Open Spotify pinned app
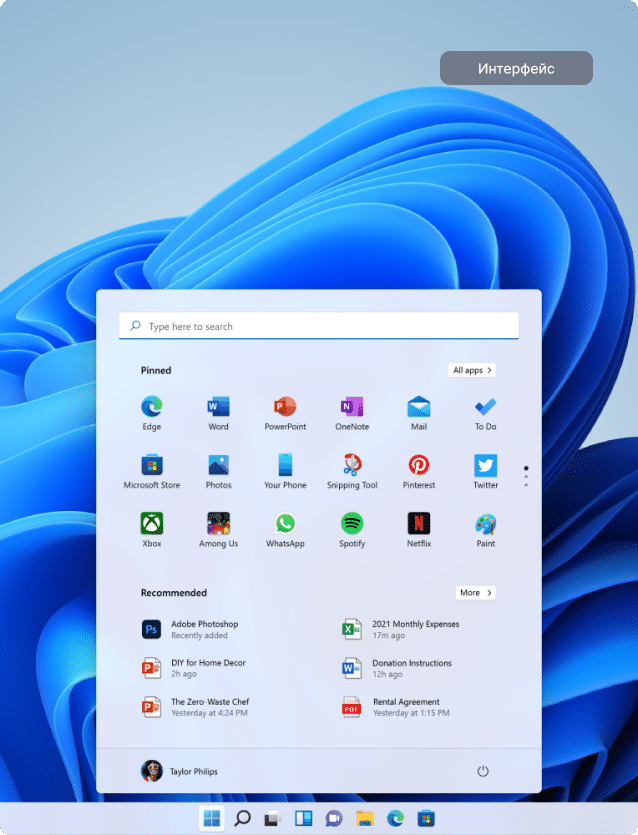This screenshot has width=638, height=835. click(352, 530)
